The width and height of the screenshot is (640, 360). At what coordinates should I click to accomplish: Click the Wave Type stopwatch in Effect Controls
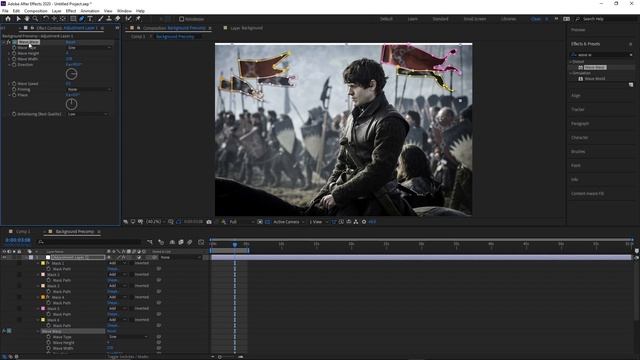click(14, 48)
